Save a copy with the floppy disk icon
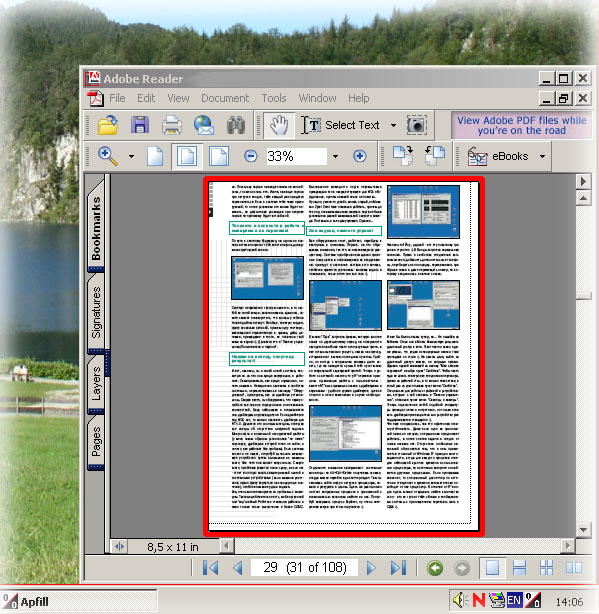The image size is (599, 614). tap(140, 125)
